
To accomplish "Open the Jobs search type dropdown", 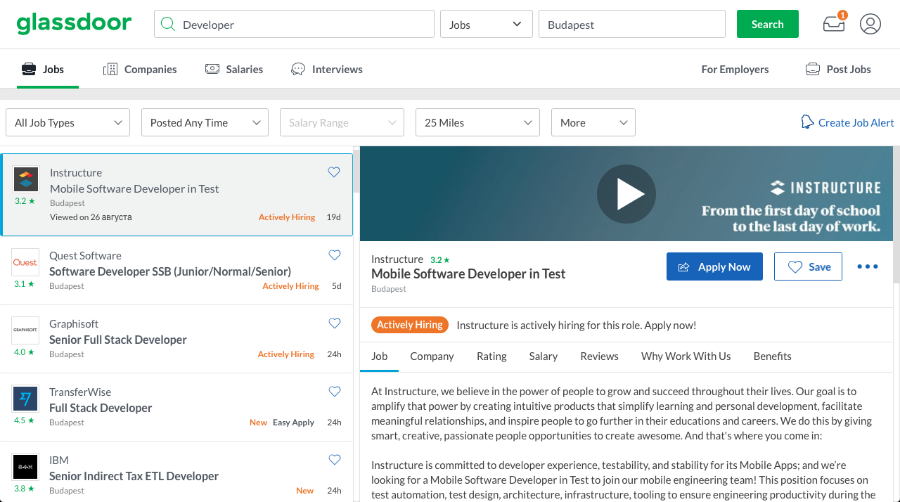I will [486, 25].
